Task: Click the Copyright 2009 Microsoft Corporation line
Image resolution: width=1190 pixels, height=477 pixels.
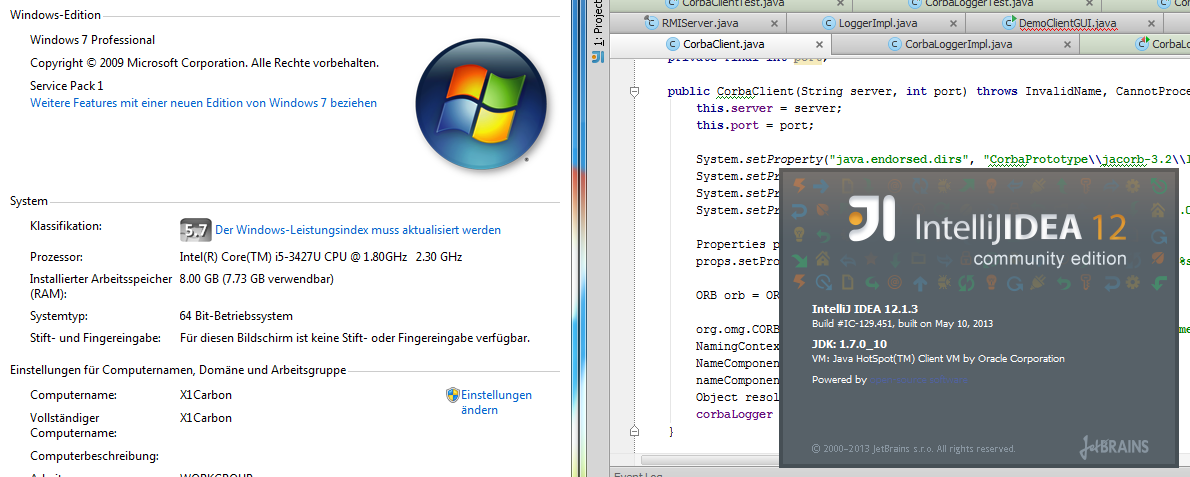Action: pyautogui.click(x=205, y=62)
